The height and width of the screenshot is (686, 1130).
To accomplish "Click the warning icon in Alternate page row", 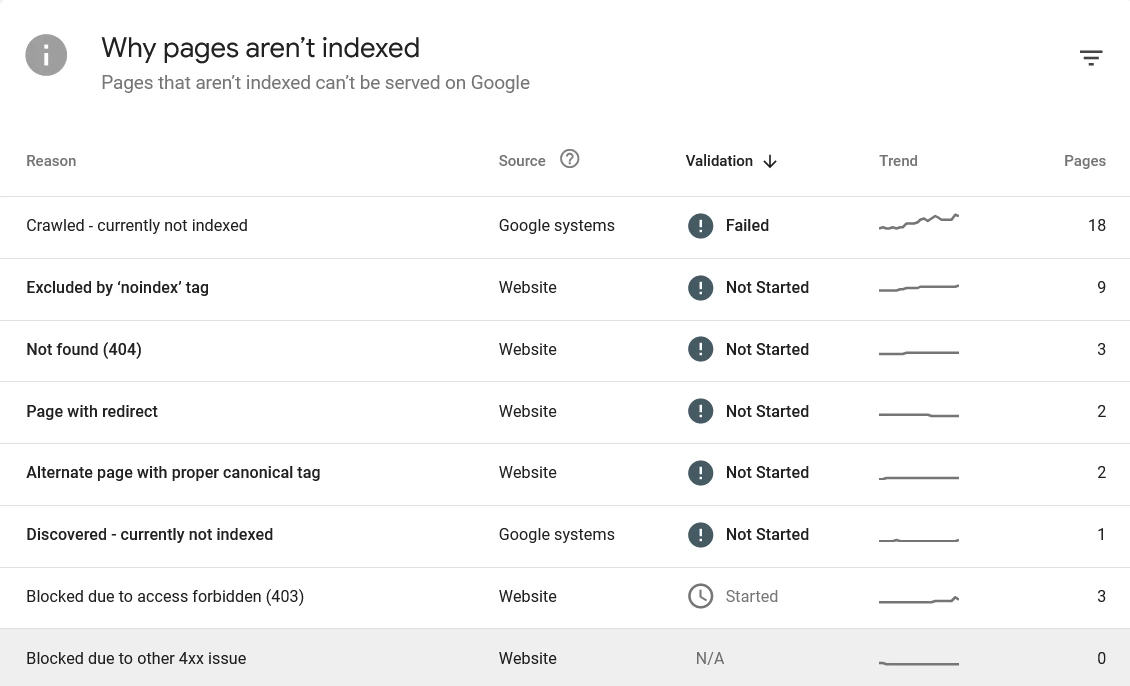I will pyautogui.click(x=700, y=473).
